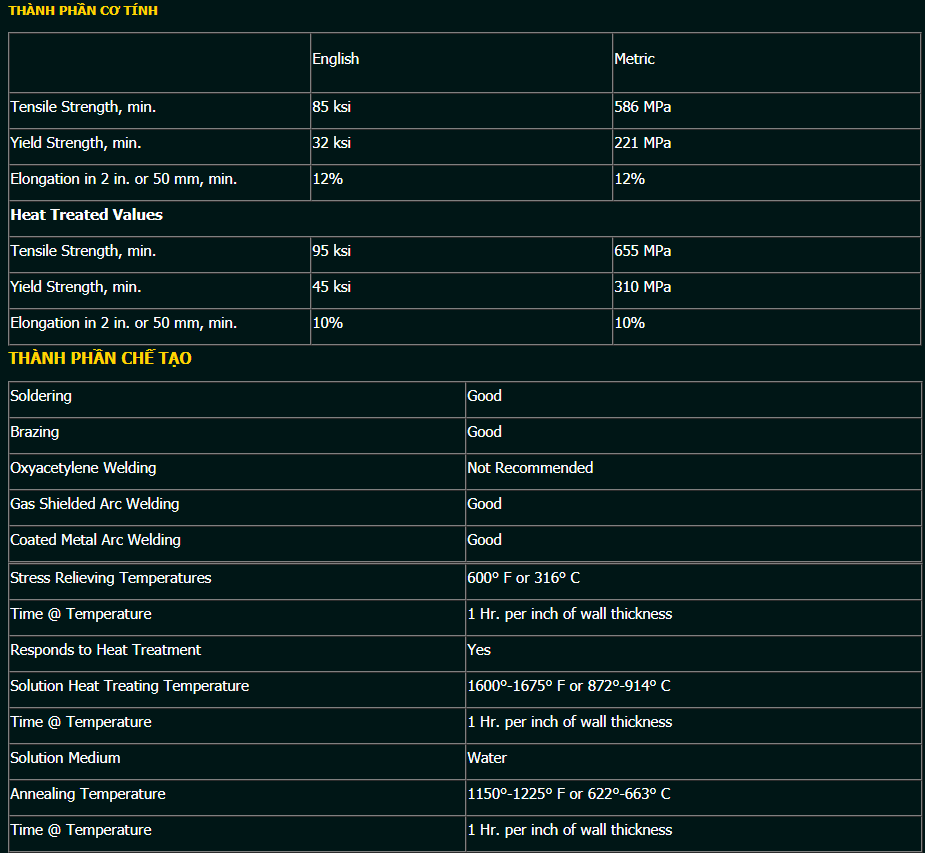Select the 85 ksi tensile value
This screenshot has height=853, width=925.
tap(331, 107)
